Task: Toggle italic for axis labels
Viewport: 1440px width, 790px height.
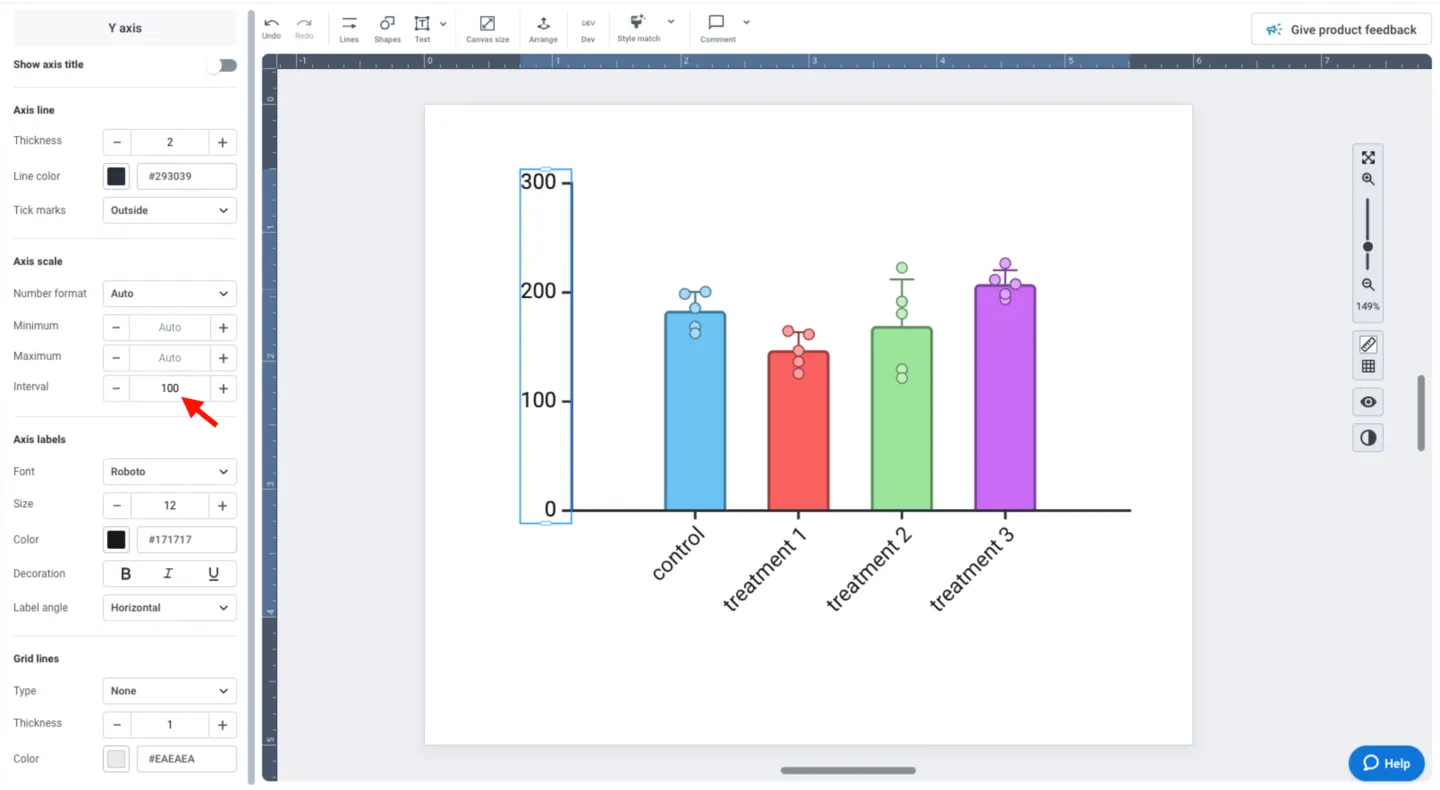Action: point(168,573)
